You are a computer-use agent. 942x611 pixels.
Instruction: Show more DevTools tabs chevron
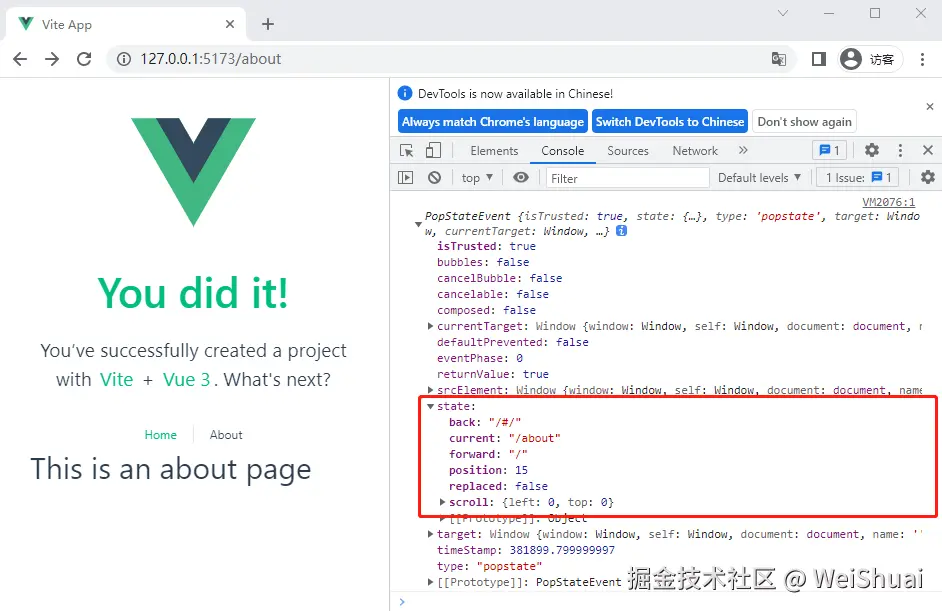tap(743, 150)
